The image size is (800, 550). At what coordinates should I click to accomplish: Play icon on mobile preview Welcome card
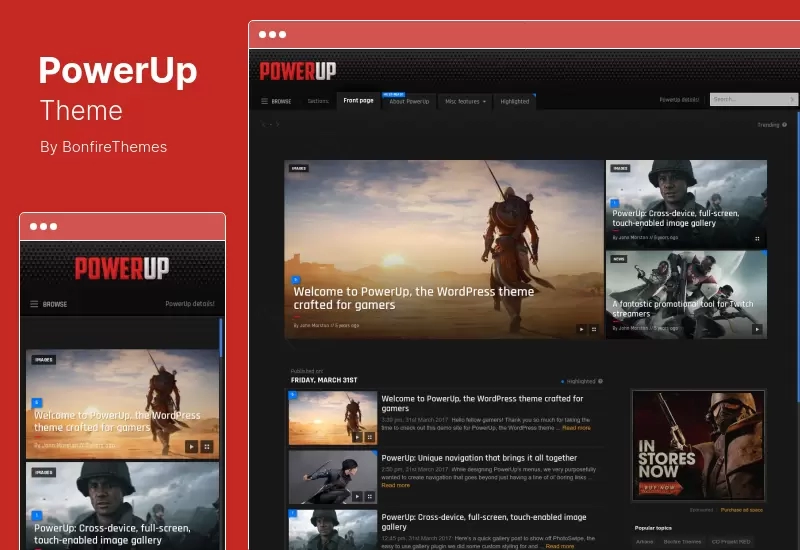(191, 447)
